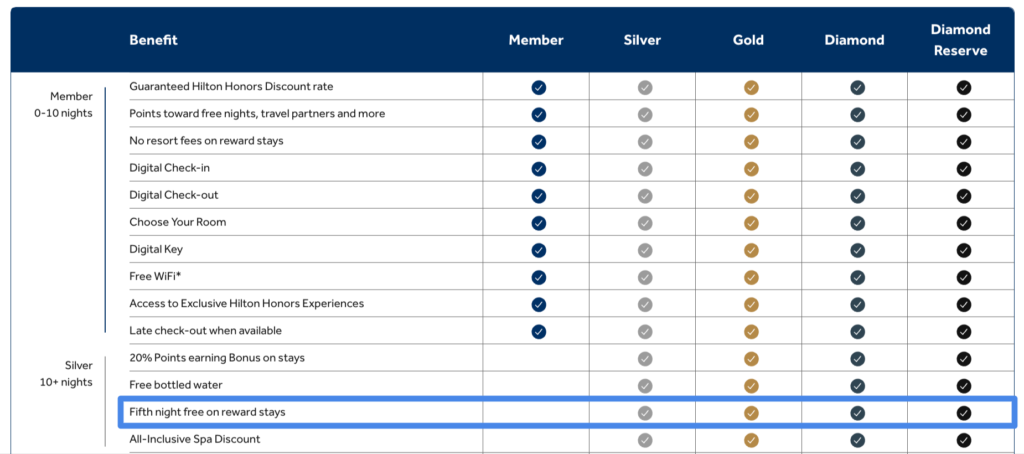Click Gold checkmark in Late check-out row
This screenshot has height=454, width=1024.
pyautogui.click(x=751, y=332)
